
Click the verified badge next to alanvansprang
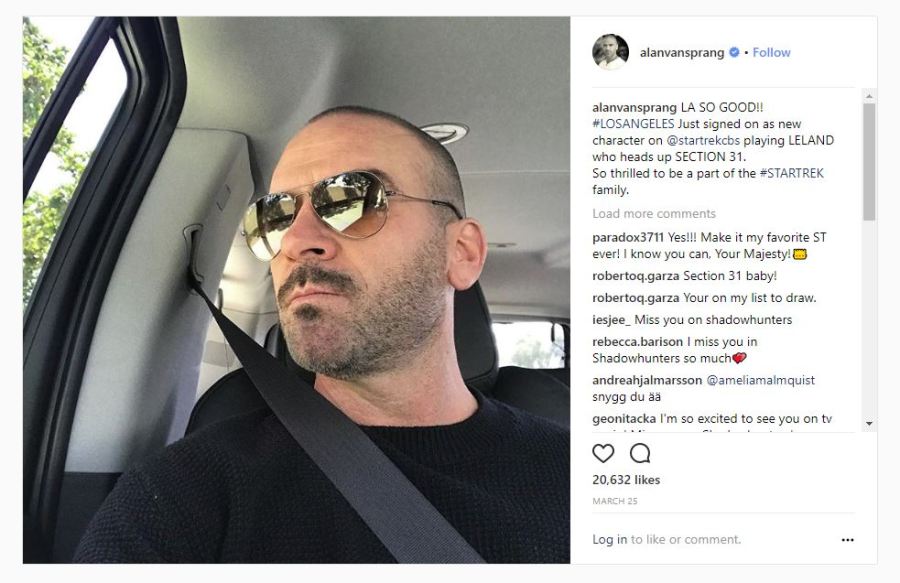click(x=732, y=52)
